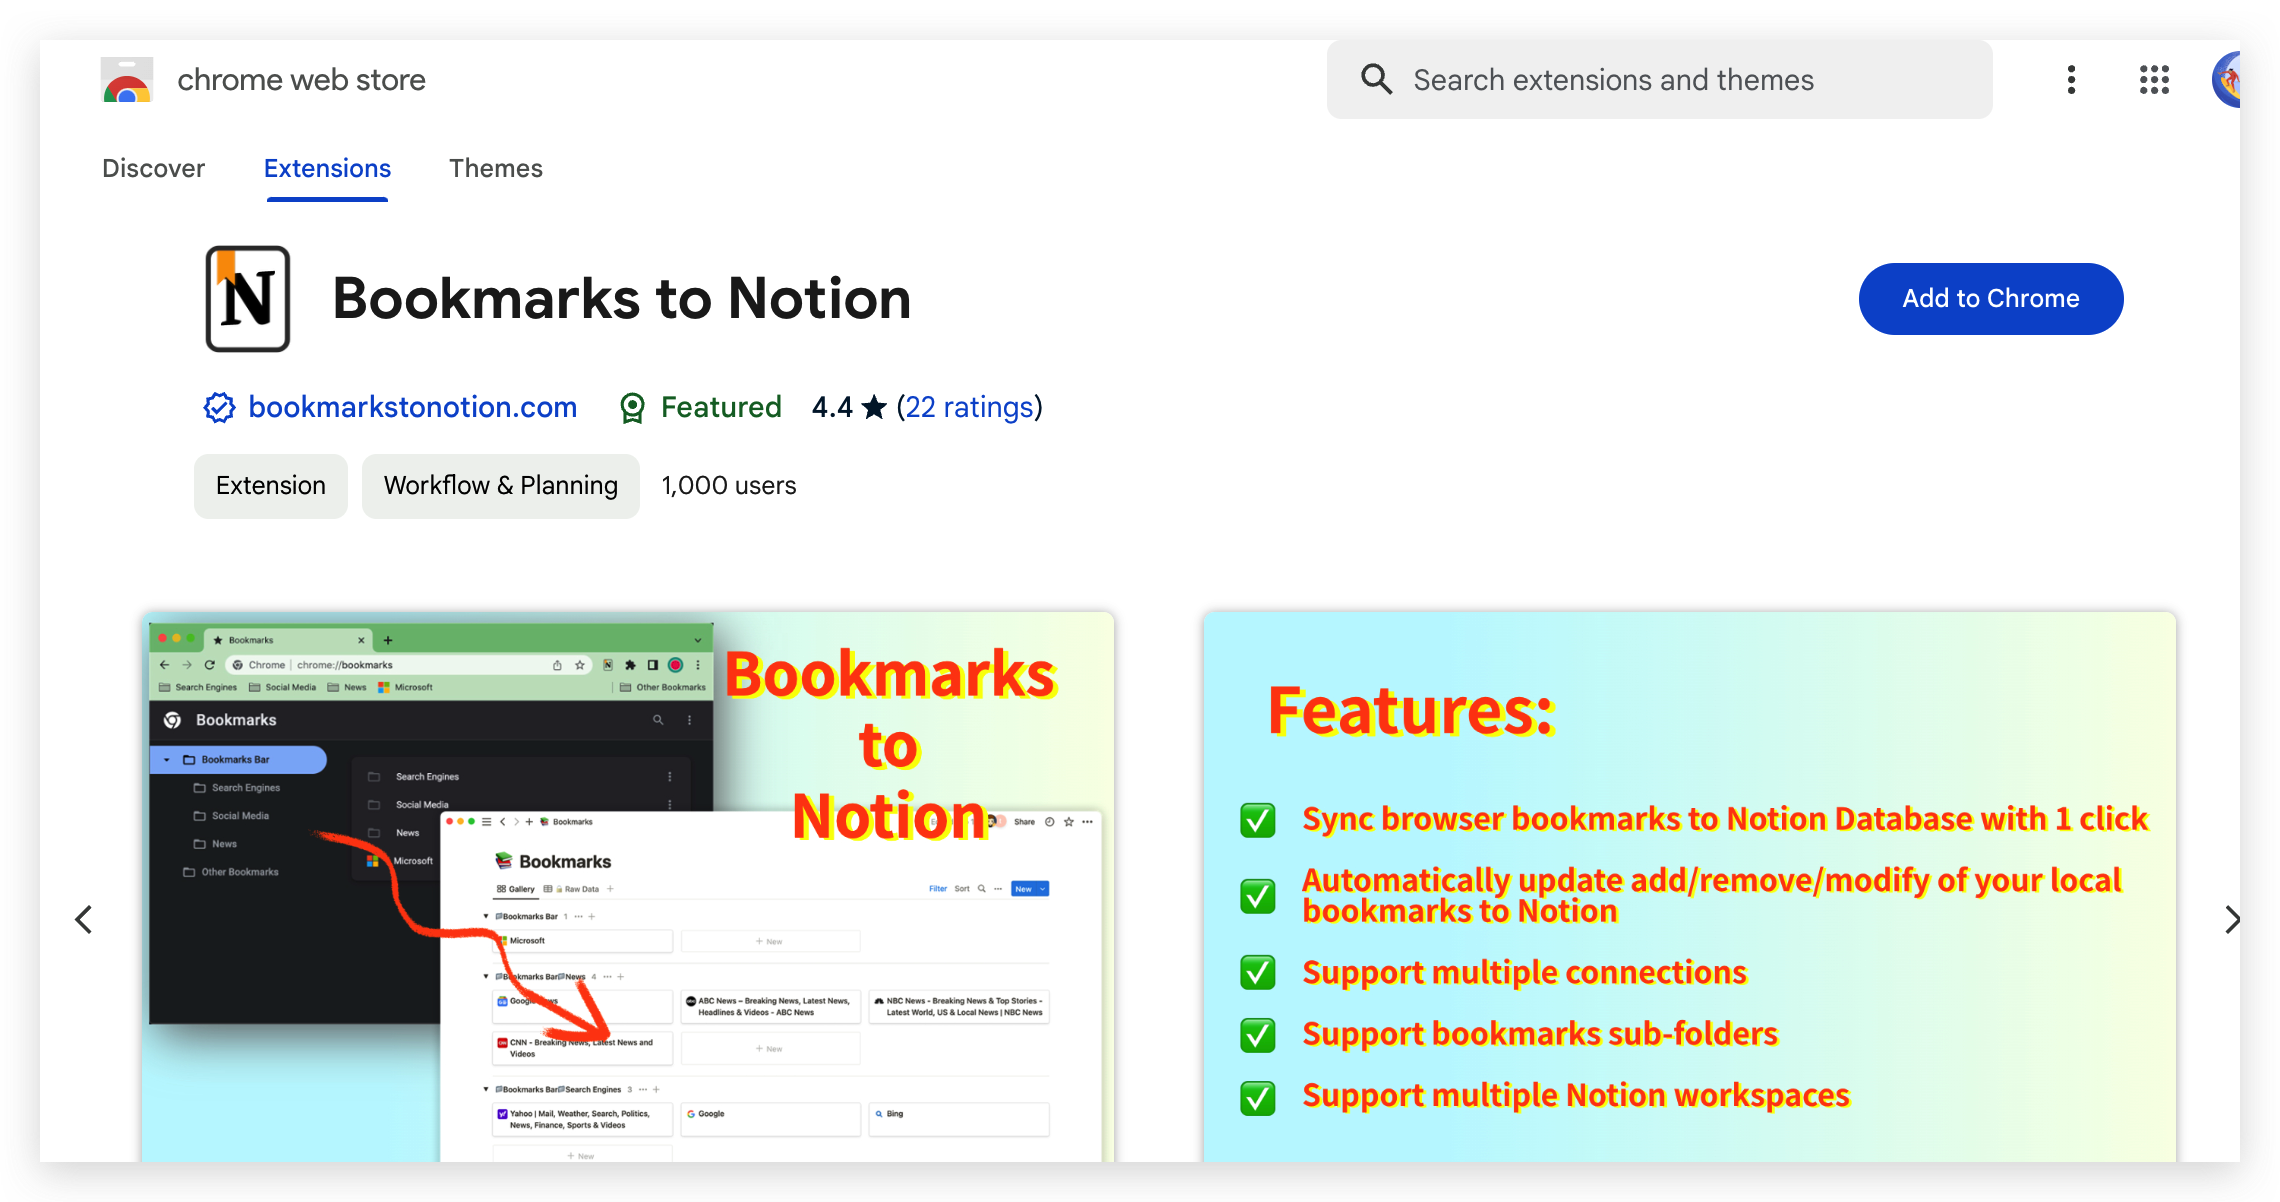
Task: Open the Google apps grid
Action: (x=2154, y=80)
